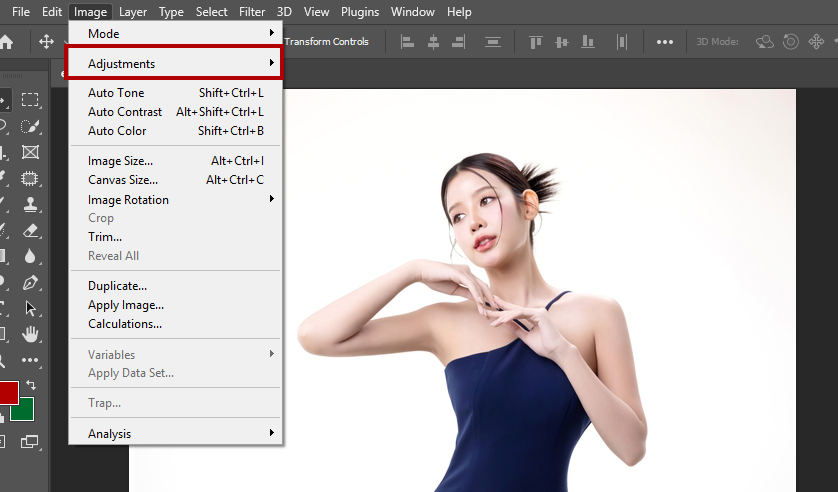Click the red foreground color swatch
This screenshot has height=492, width=838.
[x=6, y=392]
